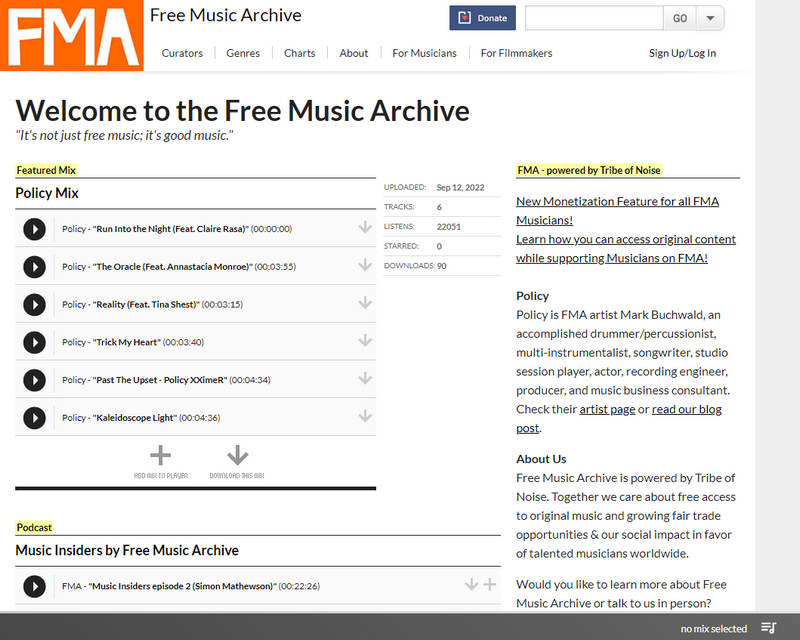Click the FMA orange logo

[x=72, y=36]
